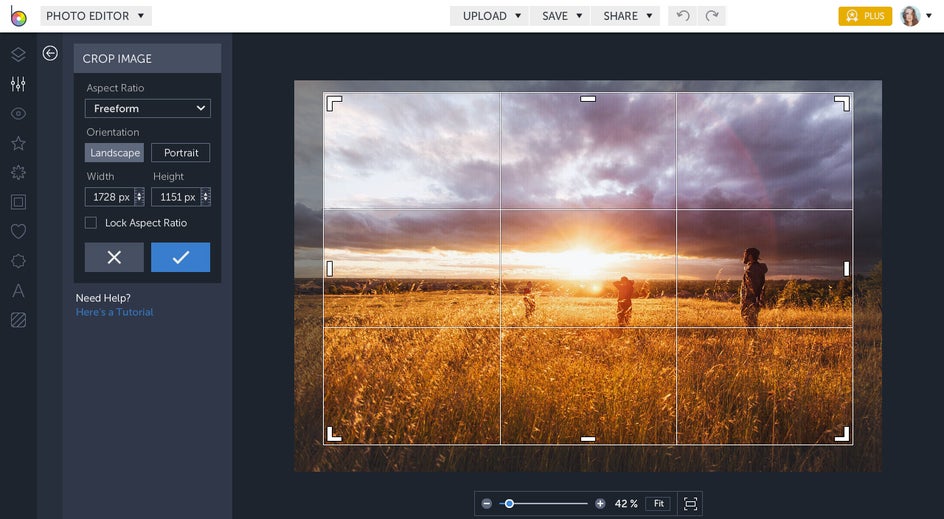Select the Text tool letter A icon

tap(18, 290)
